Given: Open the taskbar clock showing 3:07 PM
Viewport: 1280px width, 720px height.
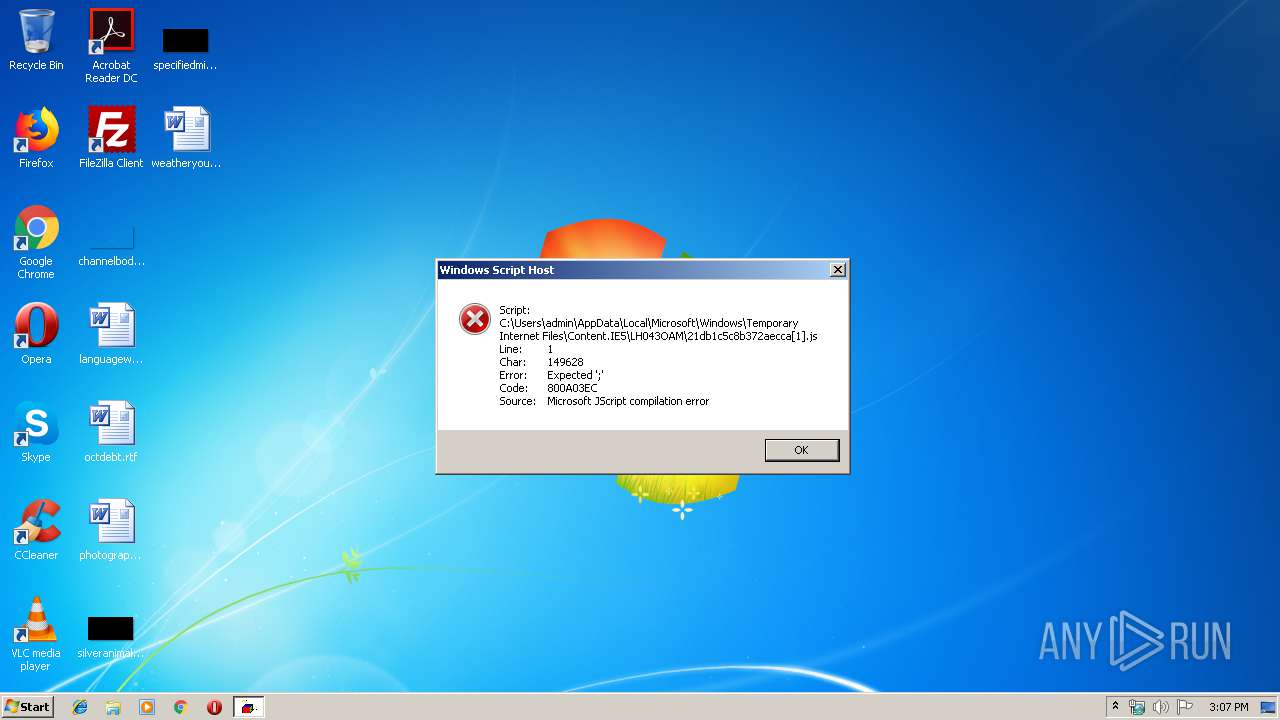Looking at the screenshot, I should [1228, 707].
